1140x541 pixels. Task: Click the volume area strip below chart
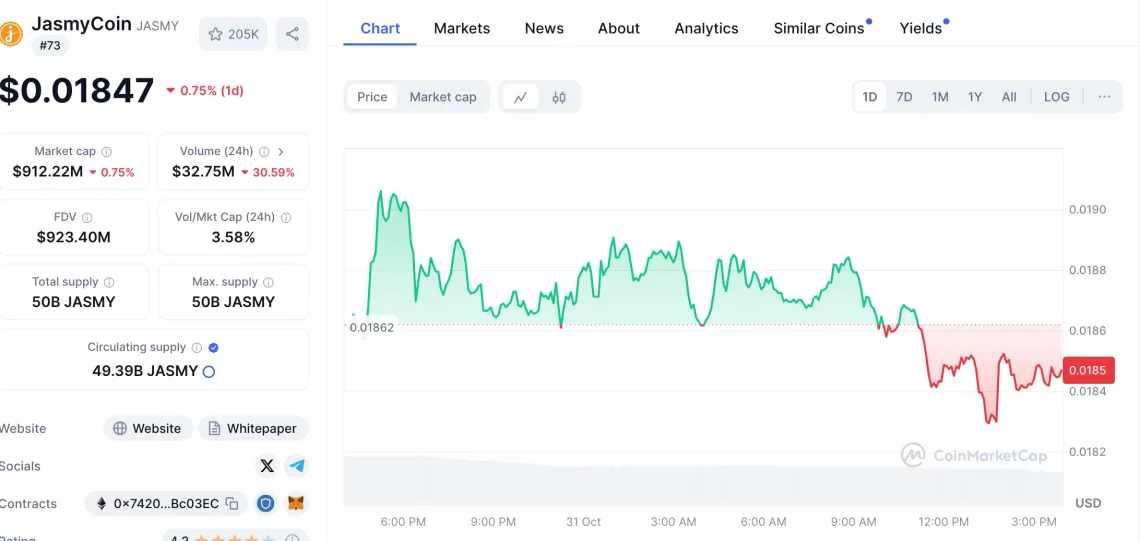coord(703,480)
